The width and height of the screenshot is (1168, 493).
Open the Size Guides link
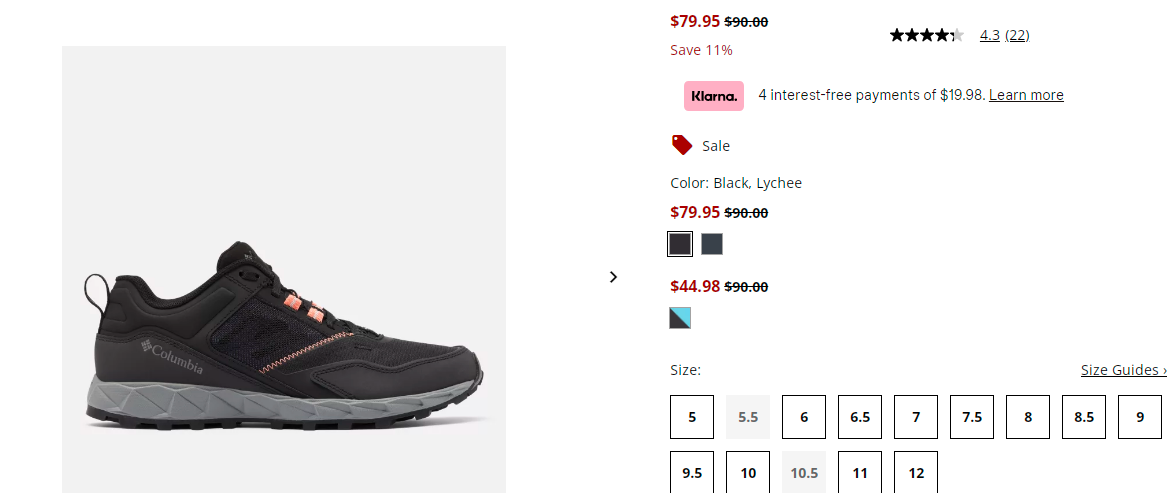point(1123,370)
